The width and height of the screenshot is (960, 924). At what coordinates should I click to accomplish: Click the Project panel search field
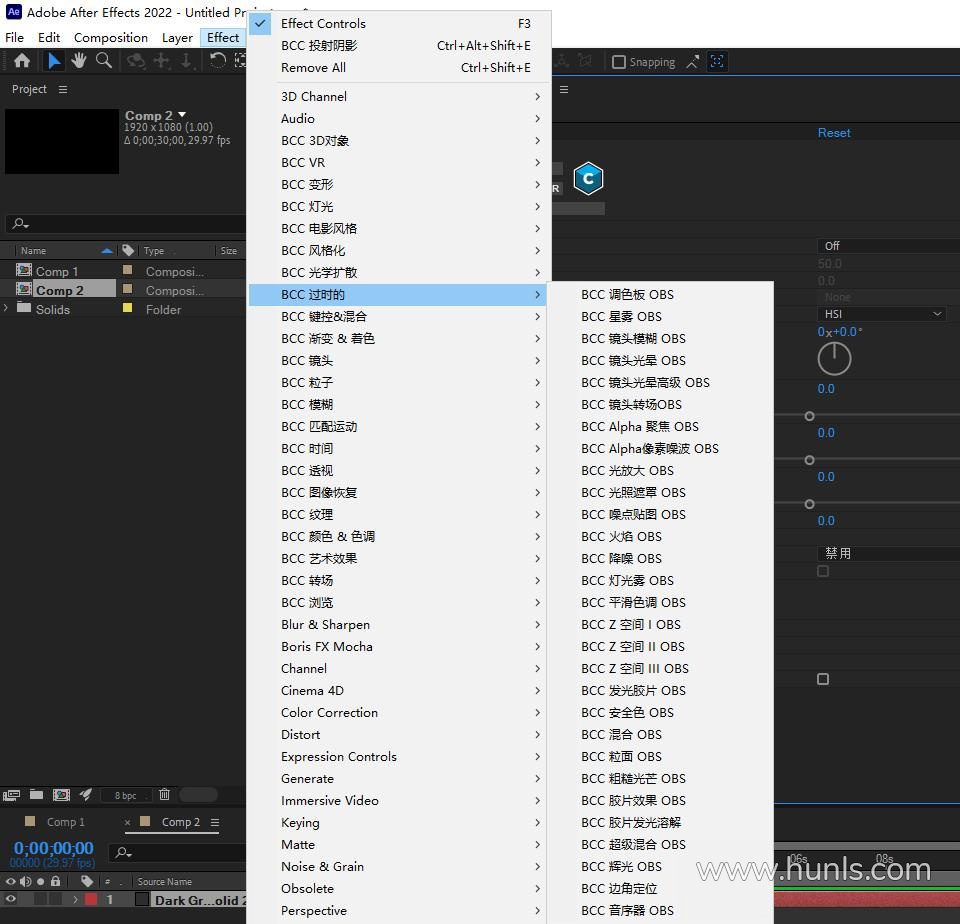[x=126, y=223]
